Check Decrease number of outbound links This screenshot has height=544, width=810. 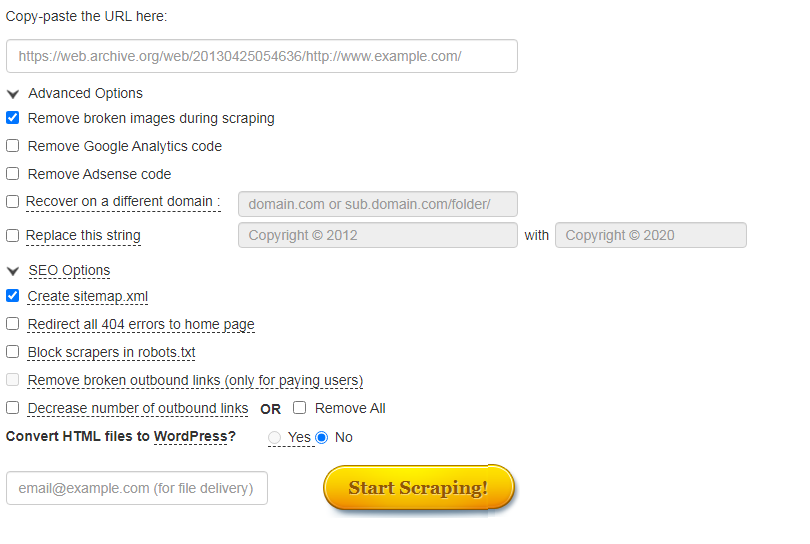tap(12, 408)
